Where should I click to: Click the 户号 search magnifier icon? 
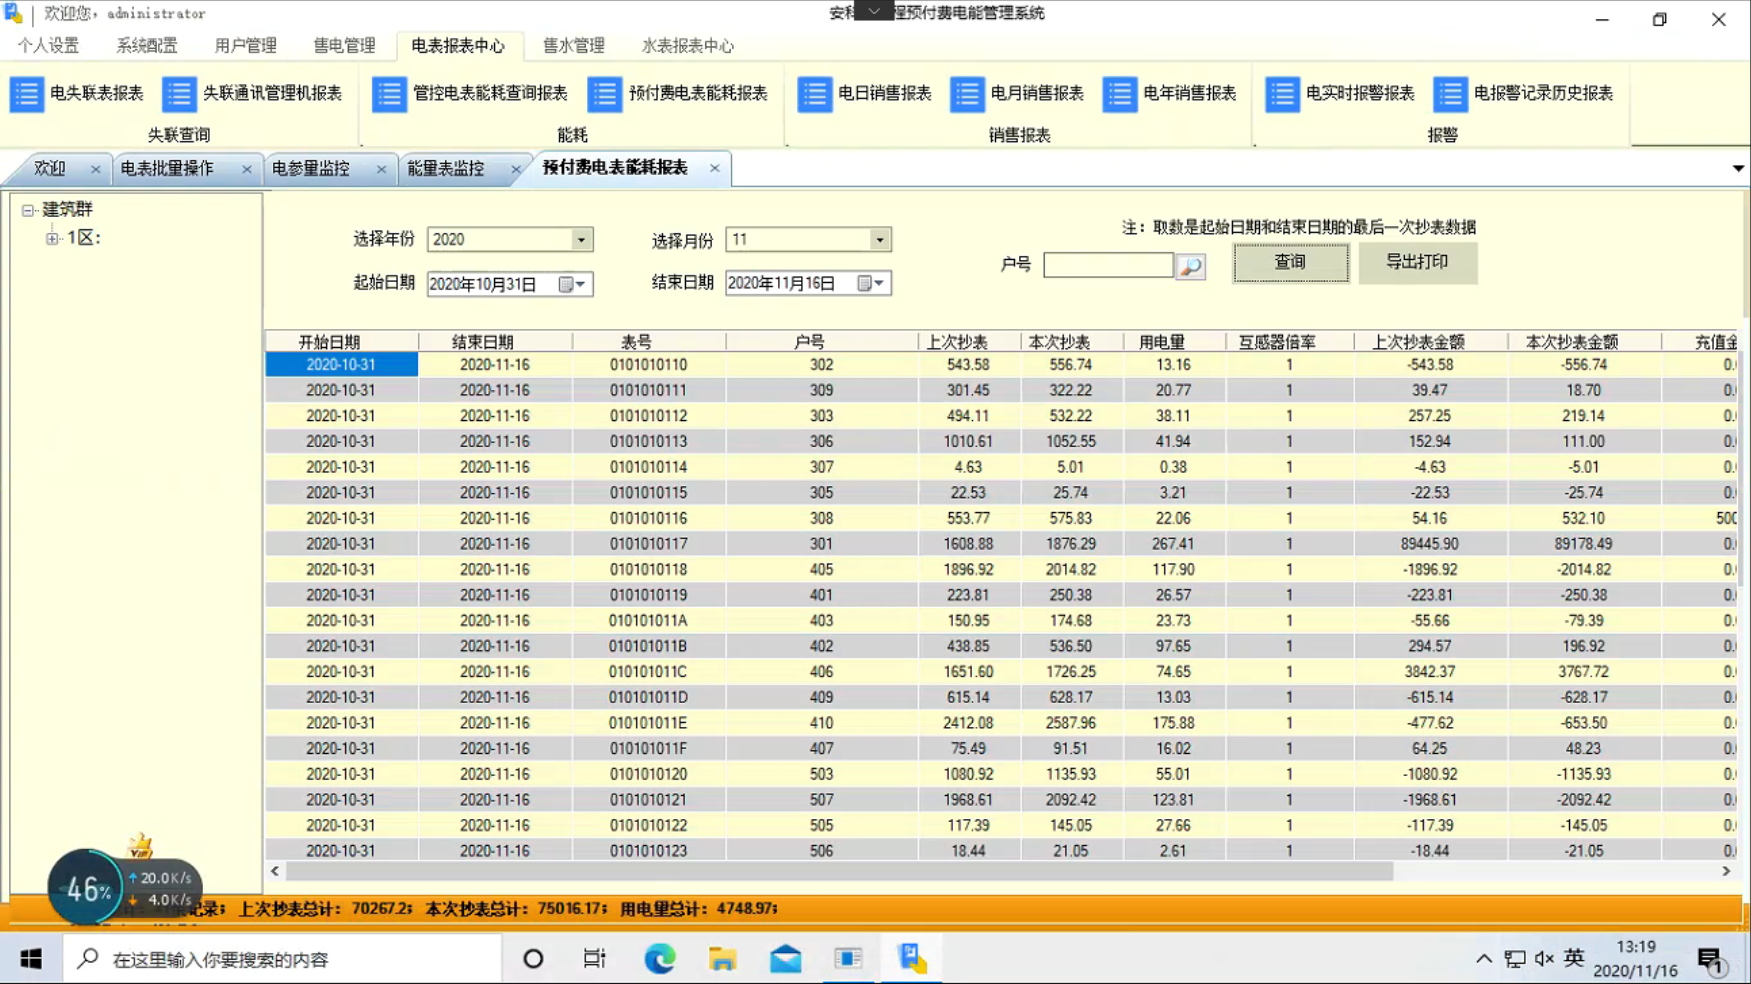[1190, 266]
